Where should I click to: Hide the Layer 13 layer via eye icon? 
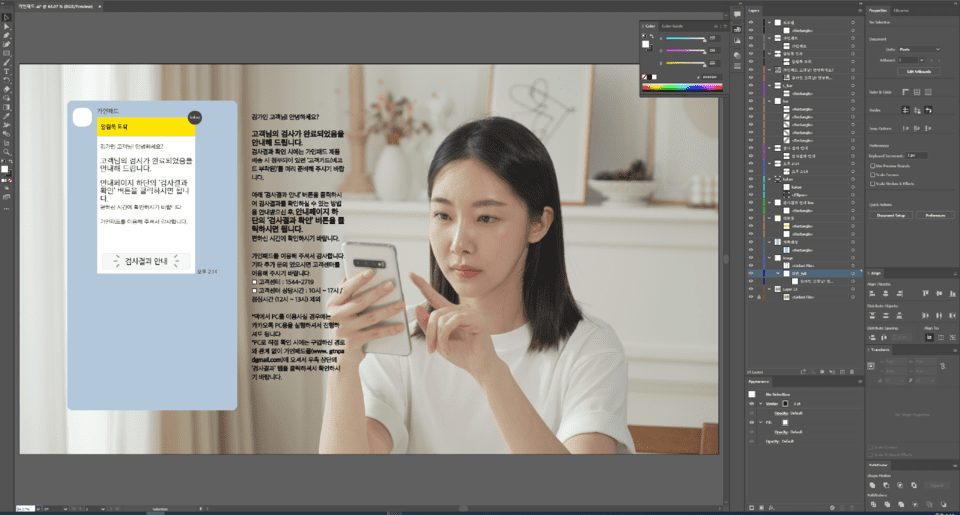(751, 289)
